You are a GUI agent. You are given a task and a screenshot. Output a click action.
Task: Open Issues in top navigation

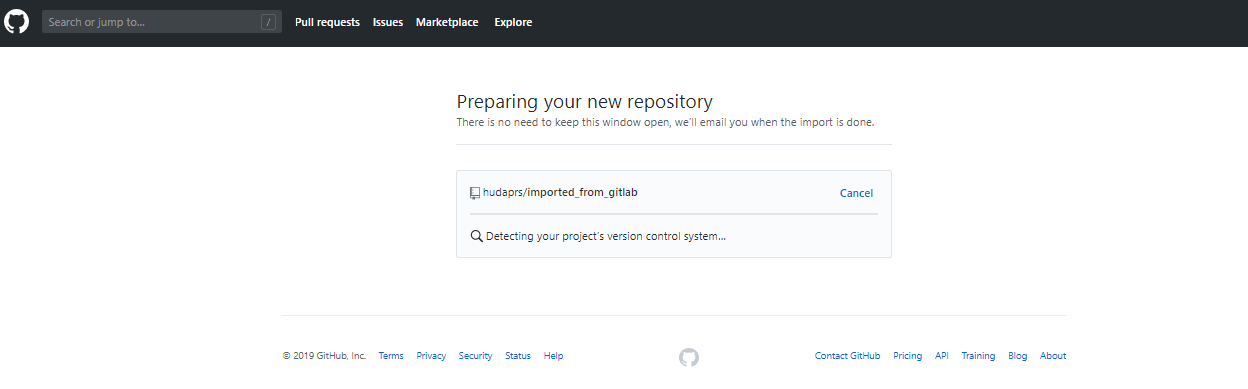(x=388, y=22)
